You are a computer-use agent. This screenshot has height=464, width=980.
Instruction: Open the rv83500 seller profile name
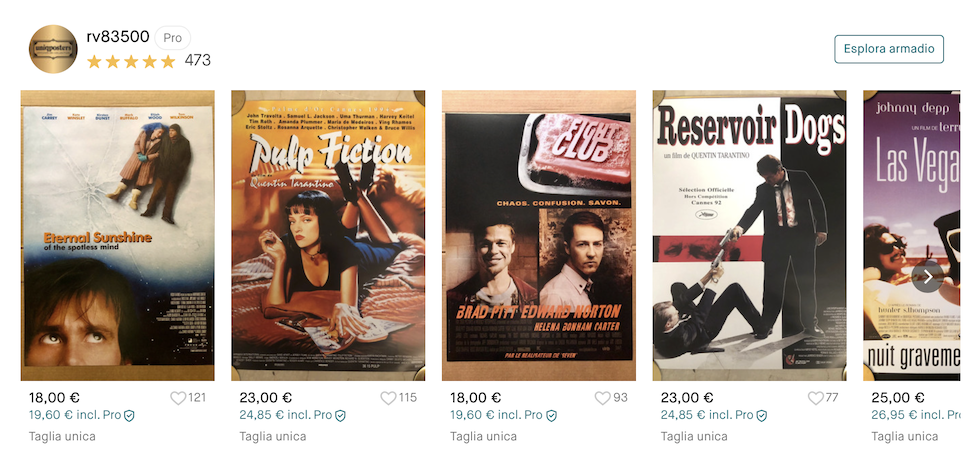pyautogui.click(x=118, y=37)
